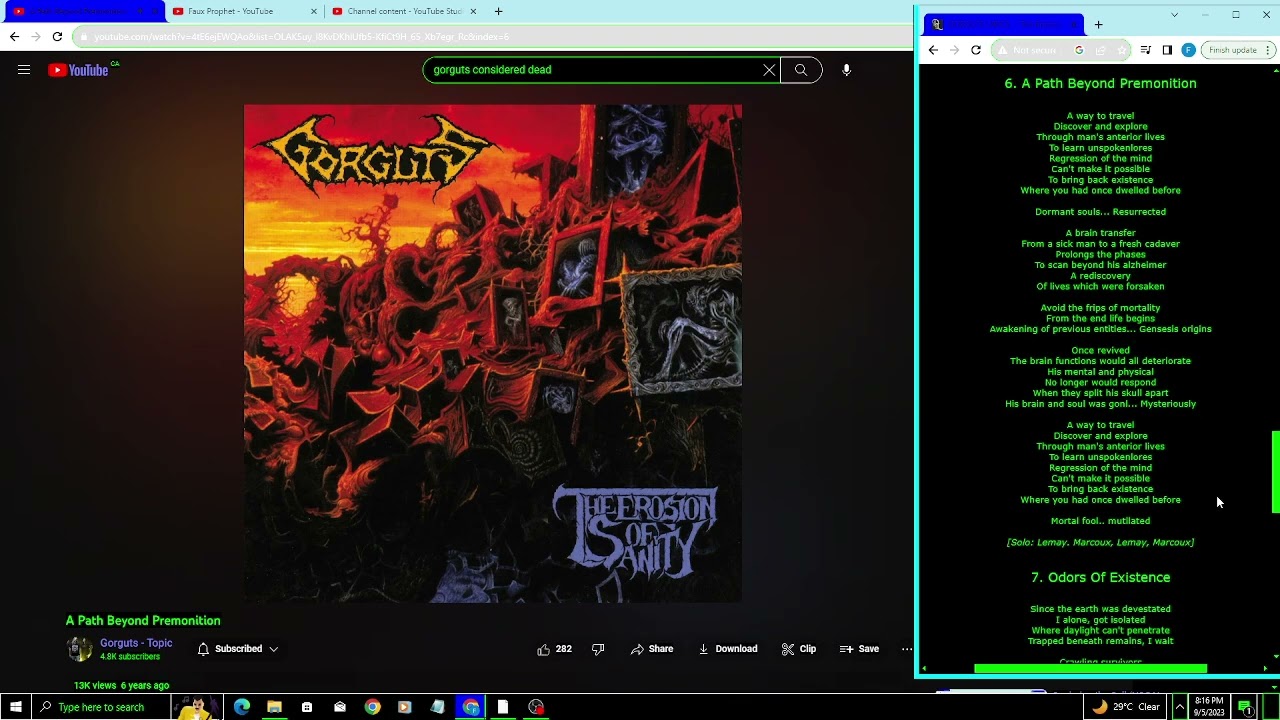
Task: Click the Finish update button
Action: (x=1237, y=50)
